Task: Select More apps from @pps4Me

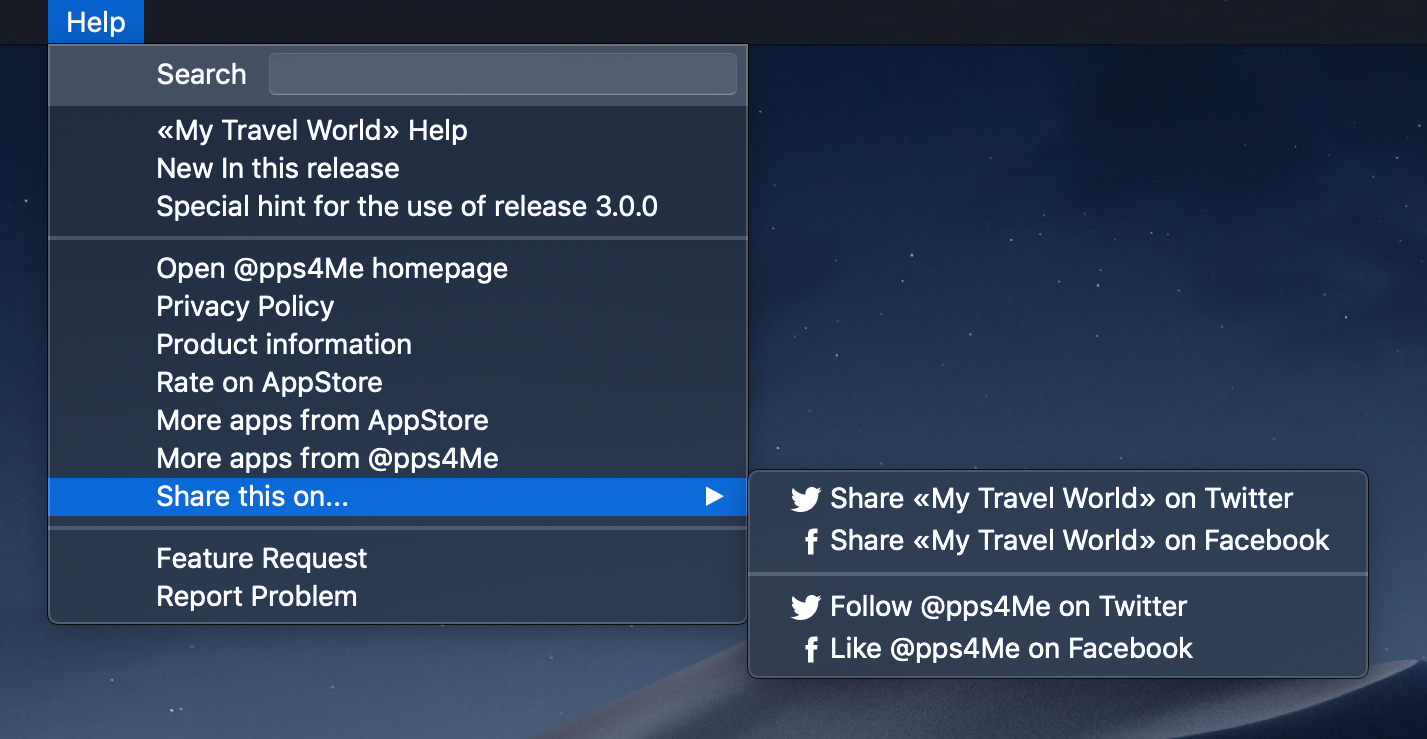Action: coord(398,459)
